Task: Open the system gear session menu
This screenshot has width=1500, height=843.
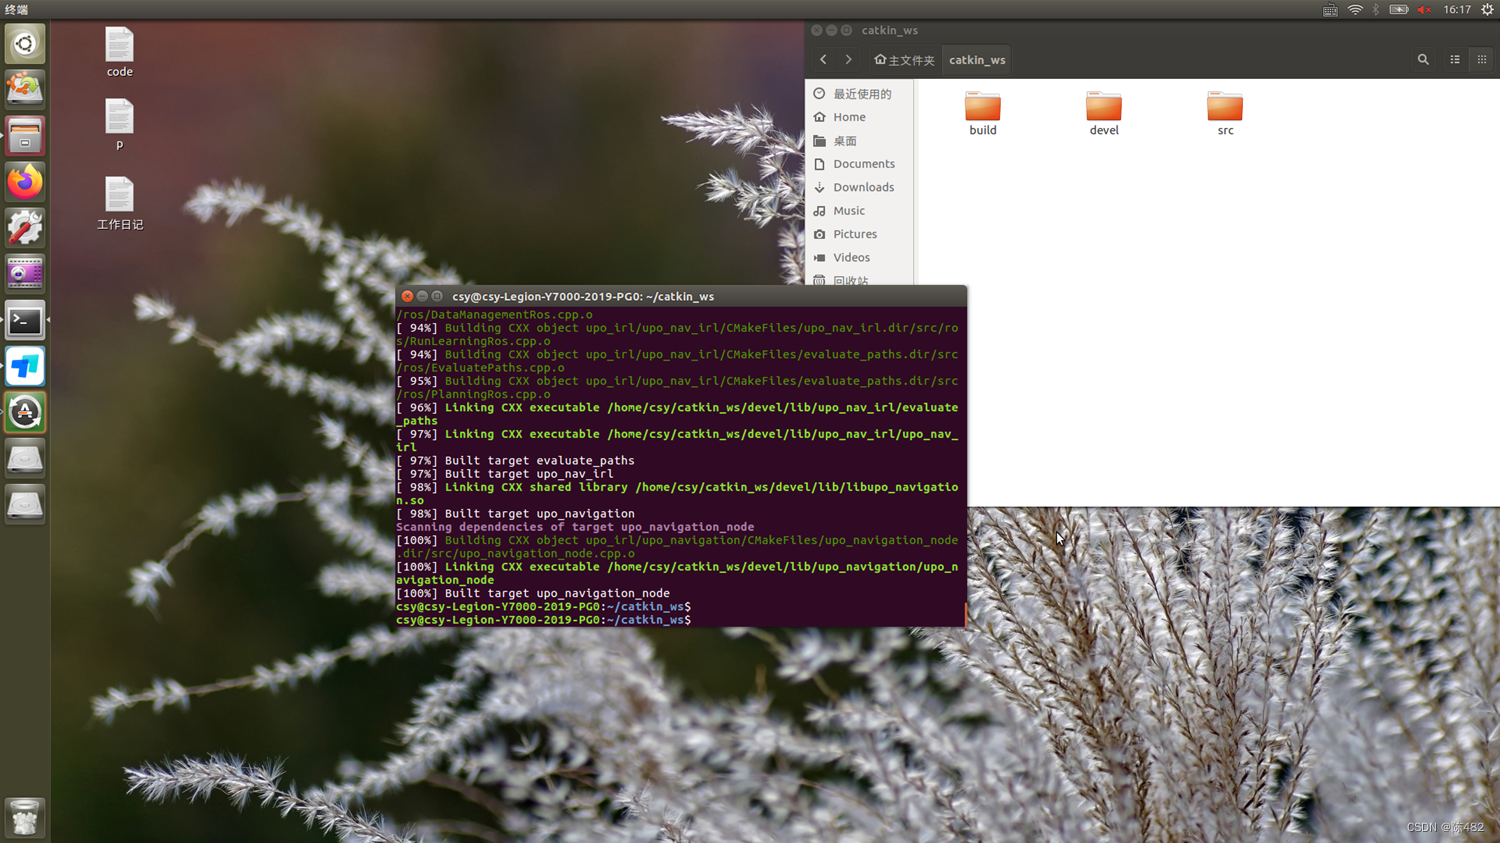Action: tap(1487, 10)
